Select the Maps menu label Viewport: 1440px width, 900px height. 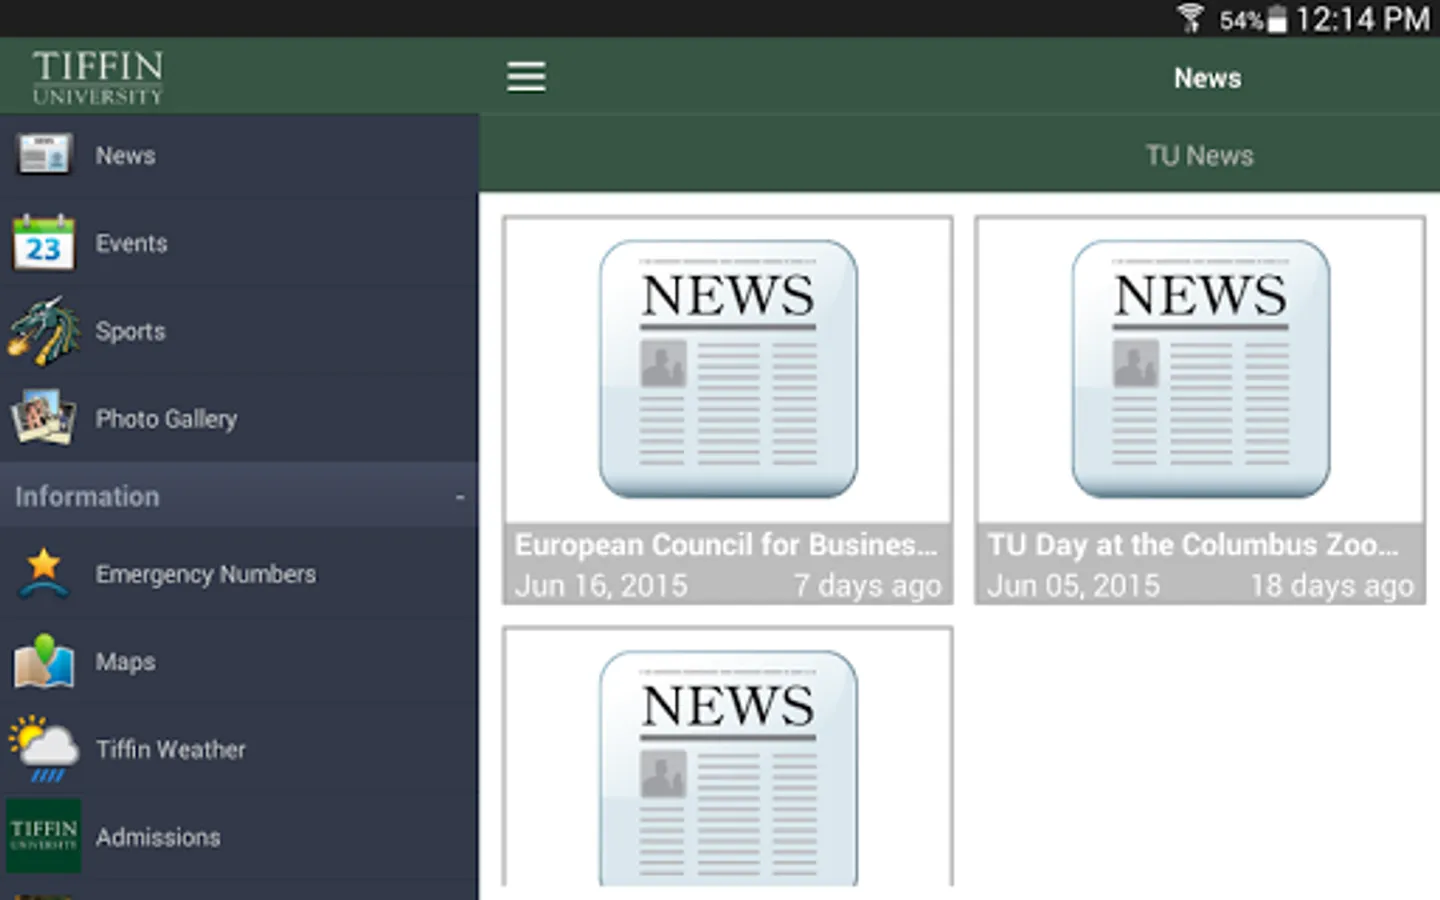click(125, 662)
